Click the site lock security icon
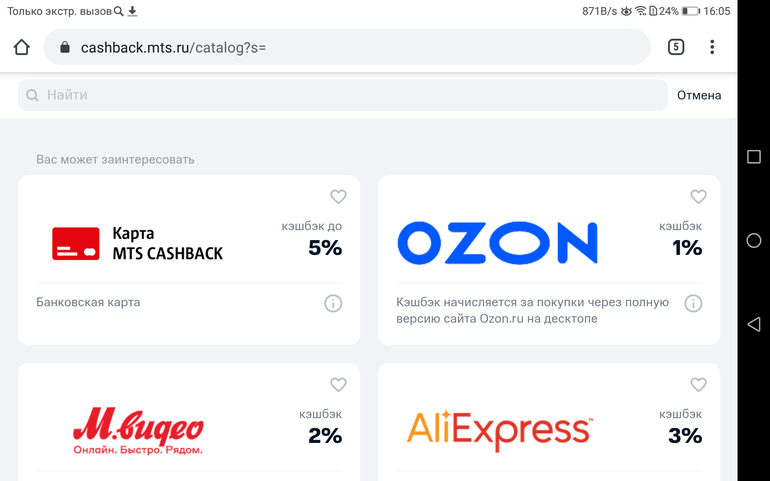Viewport: 770px width, 481px height. [65, 47]
